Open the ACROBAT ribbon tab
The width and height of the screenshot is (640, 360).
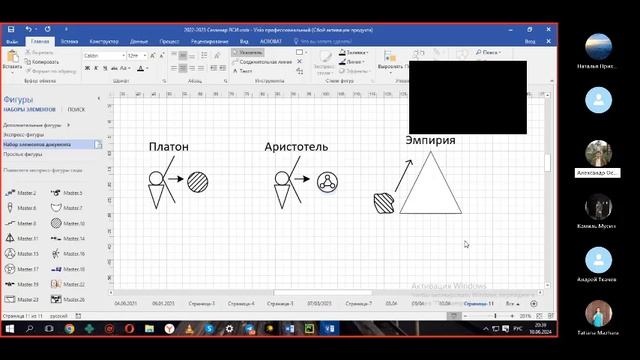(271, 42)
